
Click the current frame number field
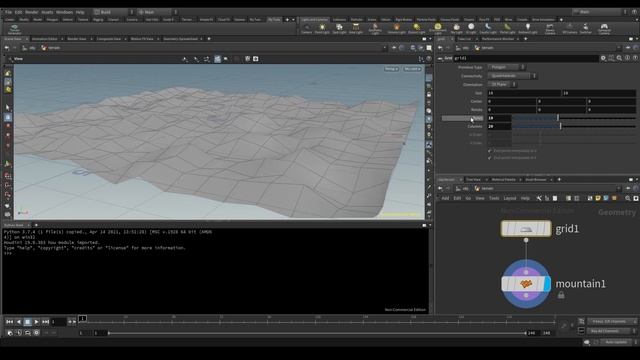(58, 322)
